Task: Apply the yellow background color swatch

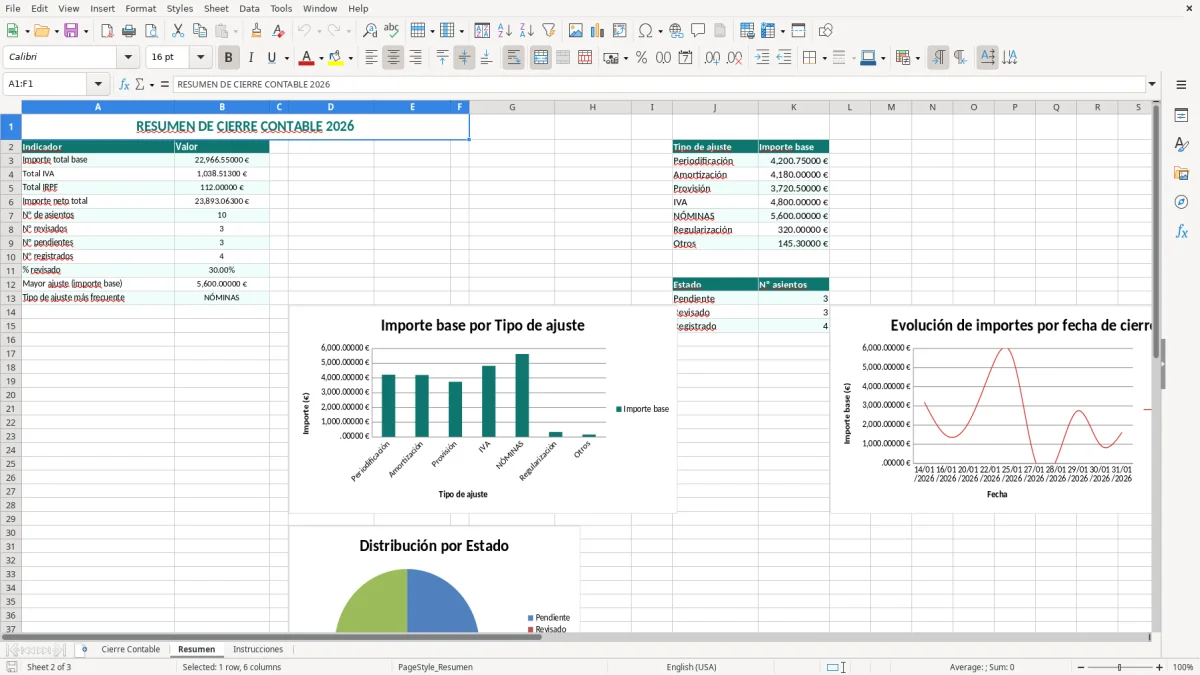Action: click(337, 58)
